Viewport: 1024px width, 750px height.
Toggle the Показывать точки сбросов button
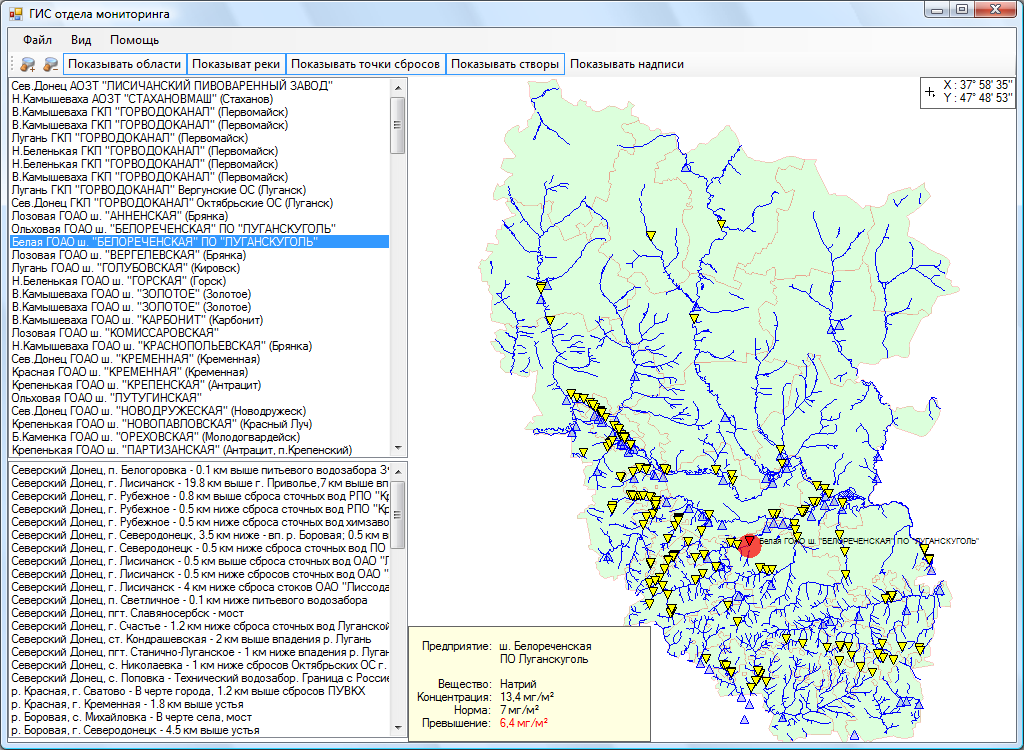coord(366,64)
